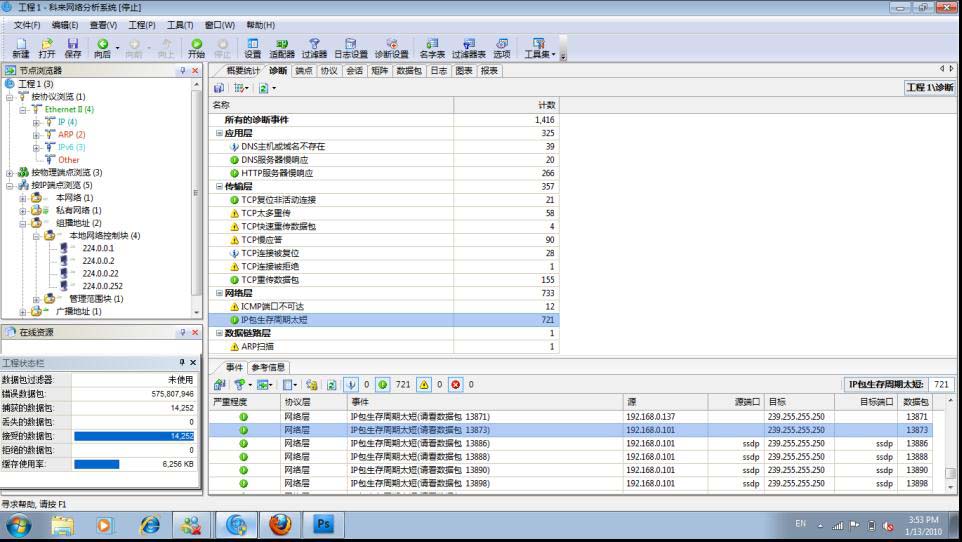Image resolution: width=962 pixels, height=542 pixels.
Task: Open 诊断设置 (Diagnosis settings) icon
Action: pyautogui.click(x=391, y=48)
